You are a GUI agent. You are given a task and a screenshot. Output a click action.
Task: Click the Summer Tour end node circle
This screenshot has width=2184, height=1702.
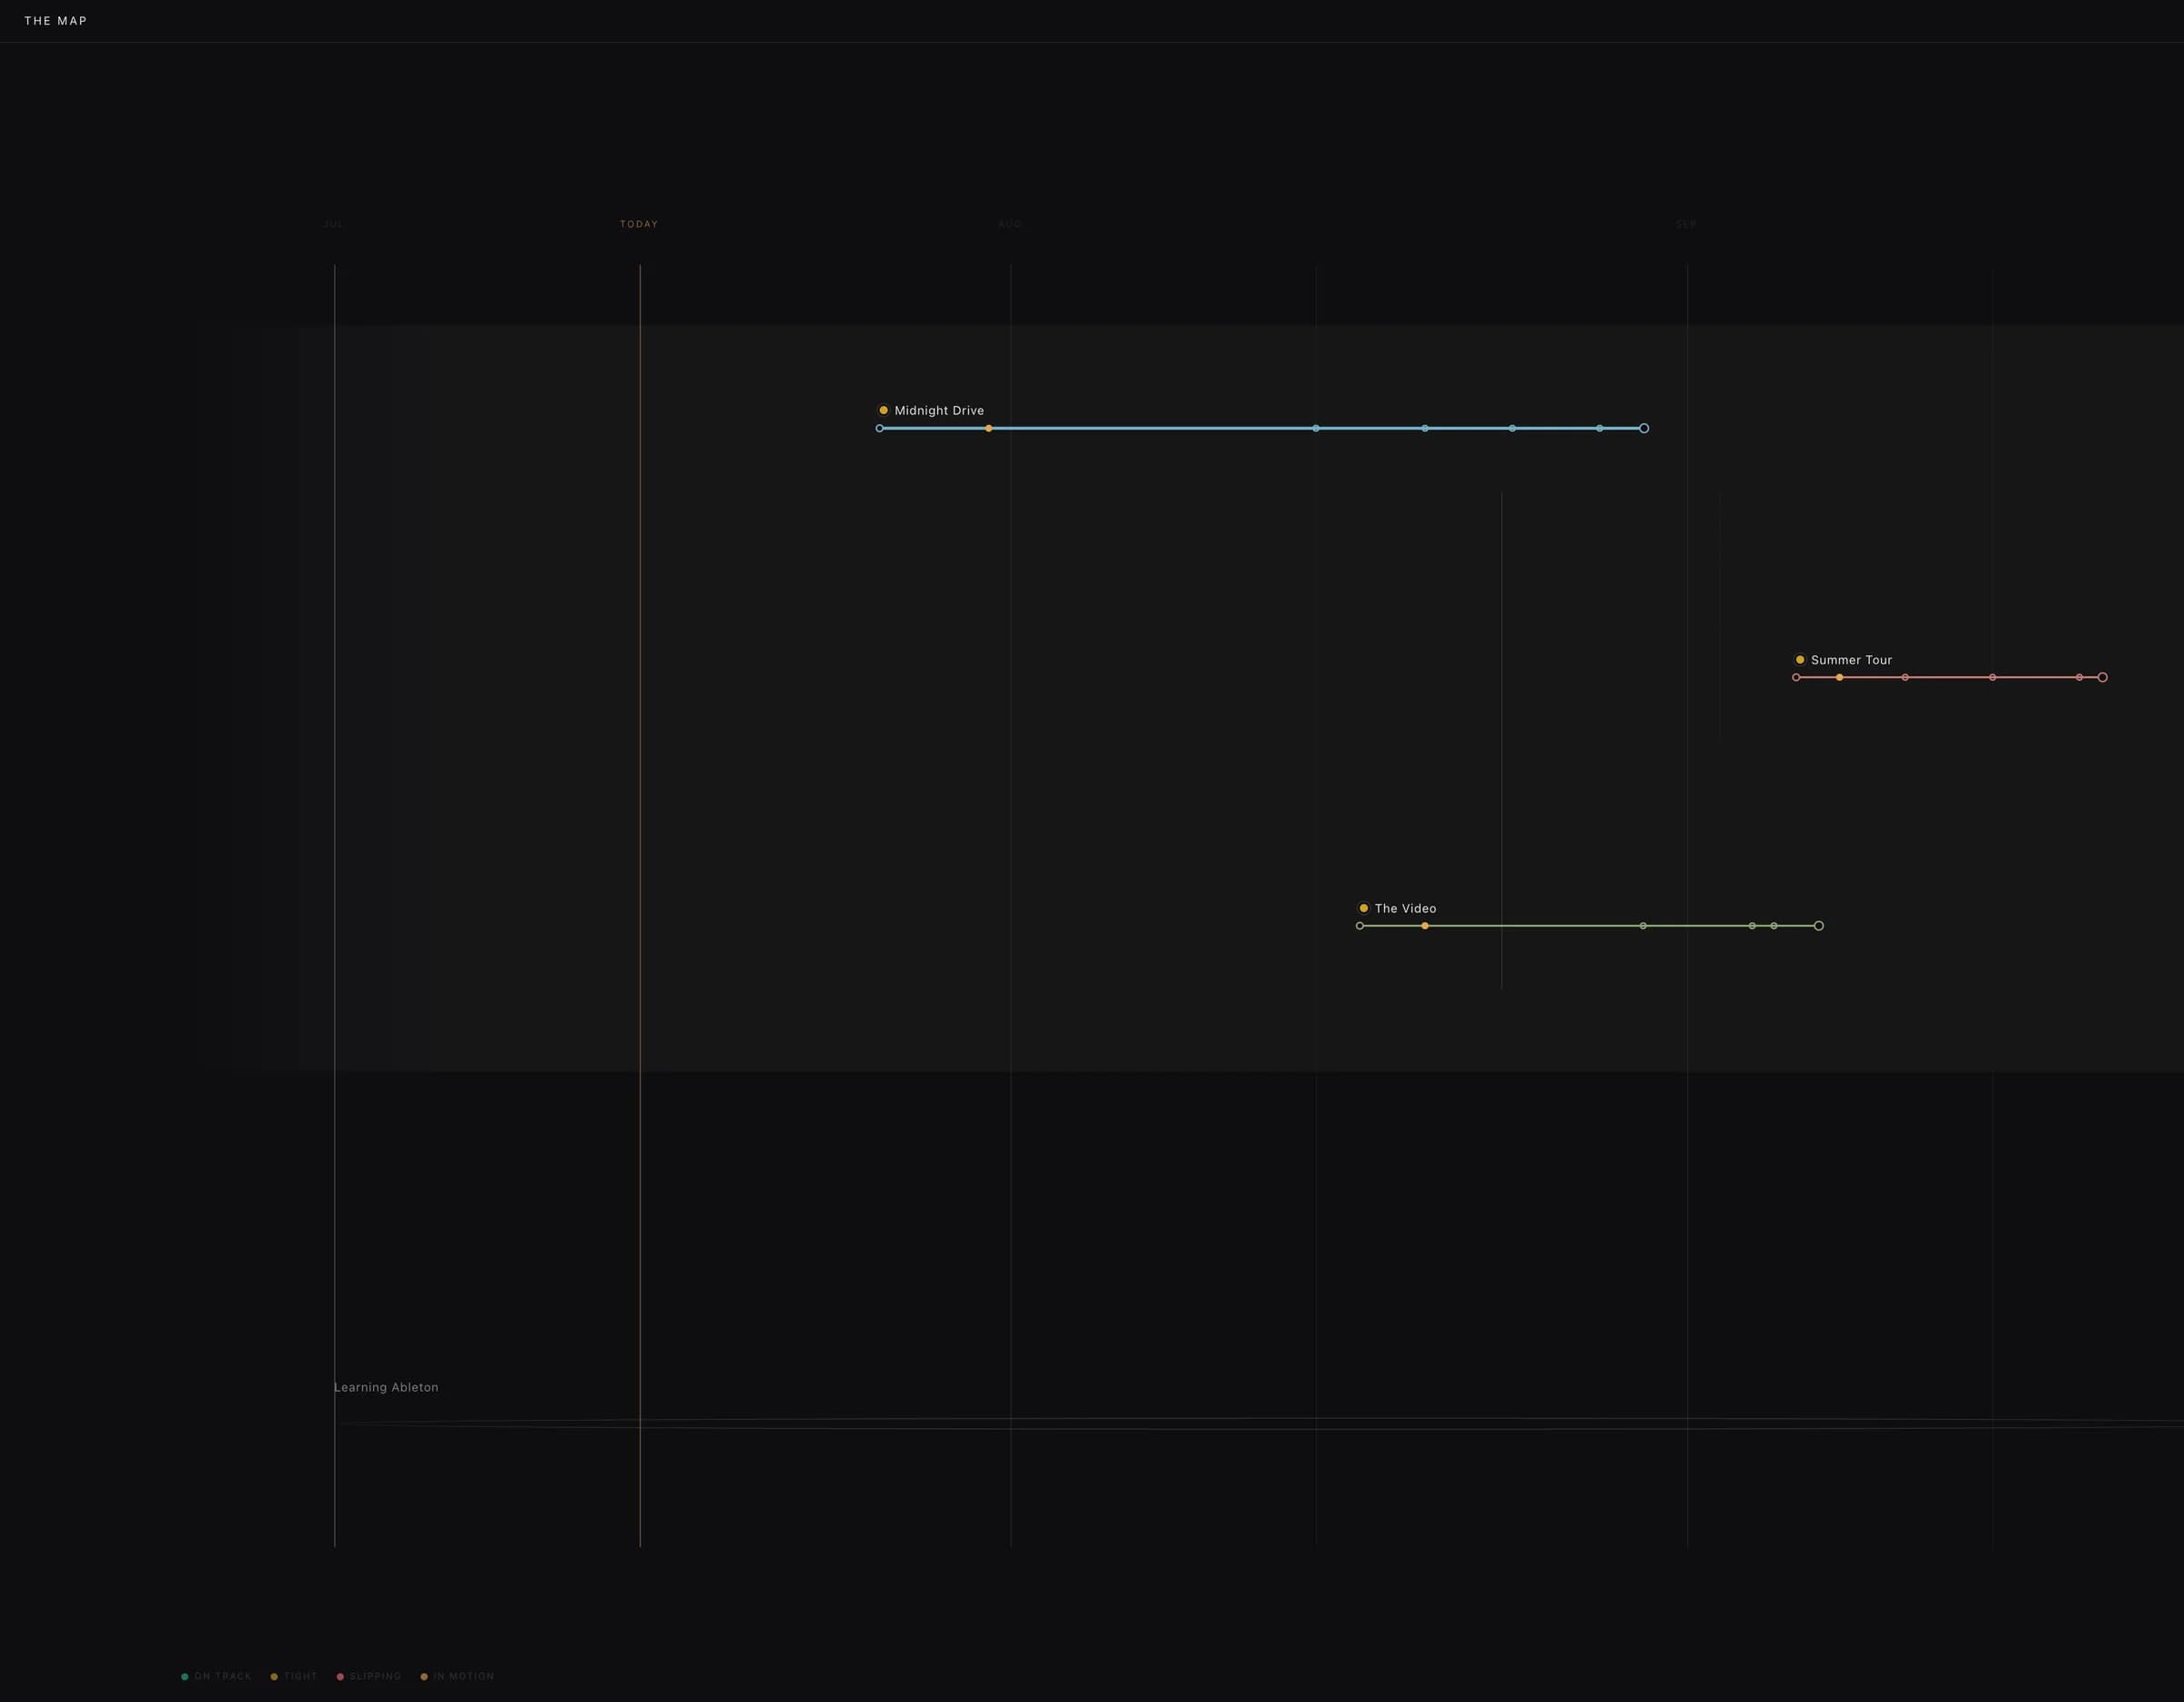pyautogui.click(x=2102, y=677)
